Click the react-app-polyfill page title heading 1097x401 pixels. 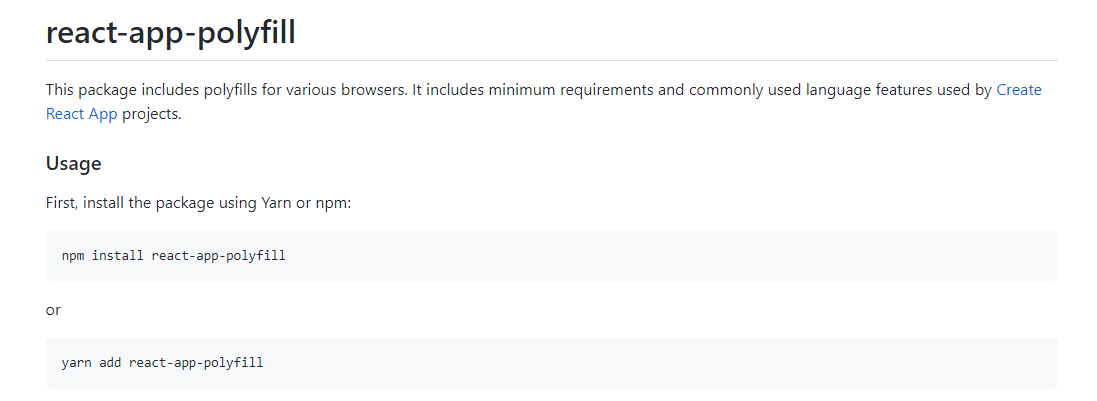(171, 33)
